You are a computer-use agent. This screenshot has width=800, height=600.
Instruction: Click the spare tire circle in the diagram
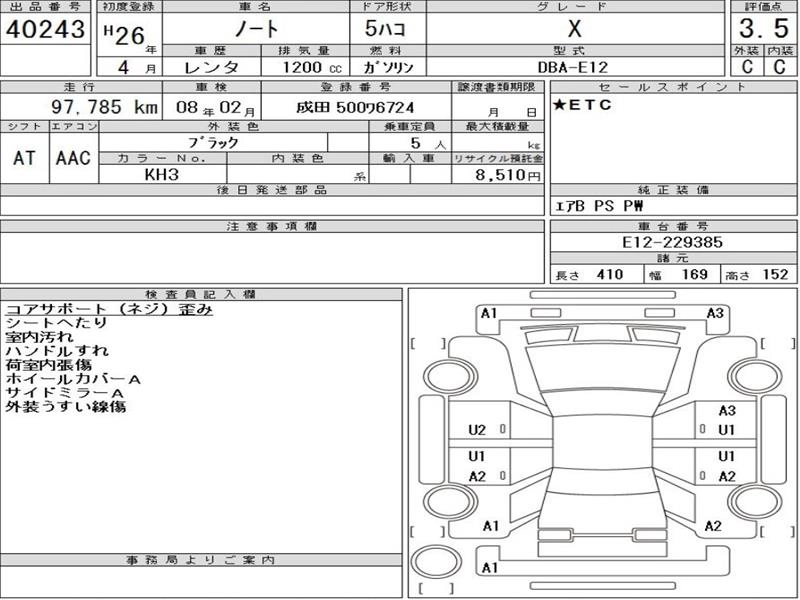[437, 563]
